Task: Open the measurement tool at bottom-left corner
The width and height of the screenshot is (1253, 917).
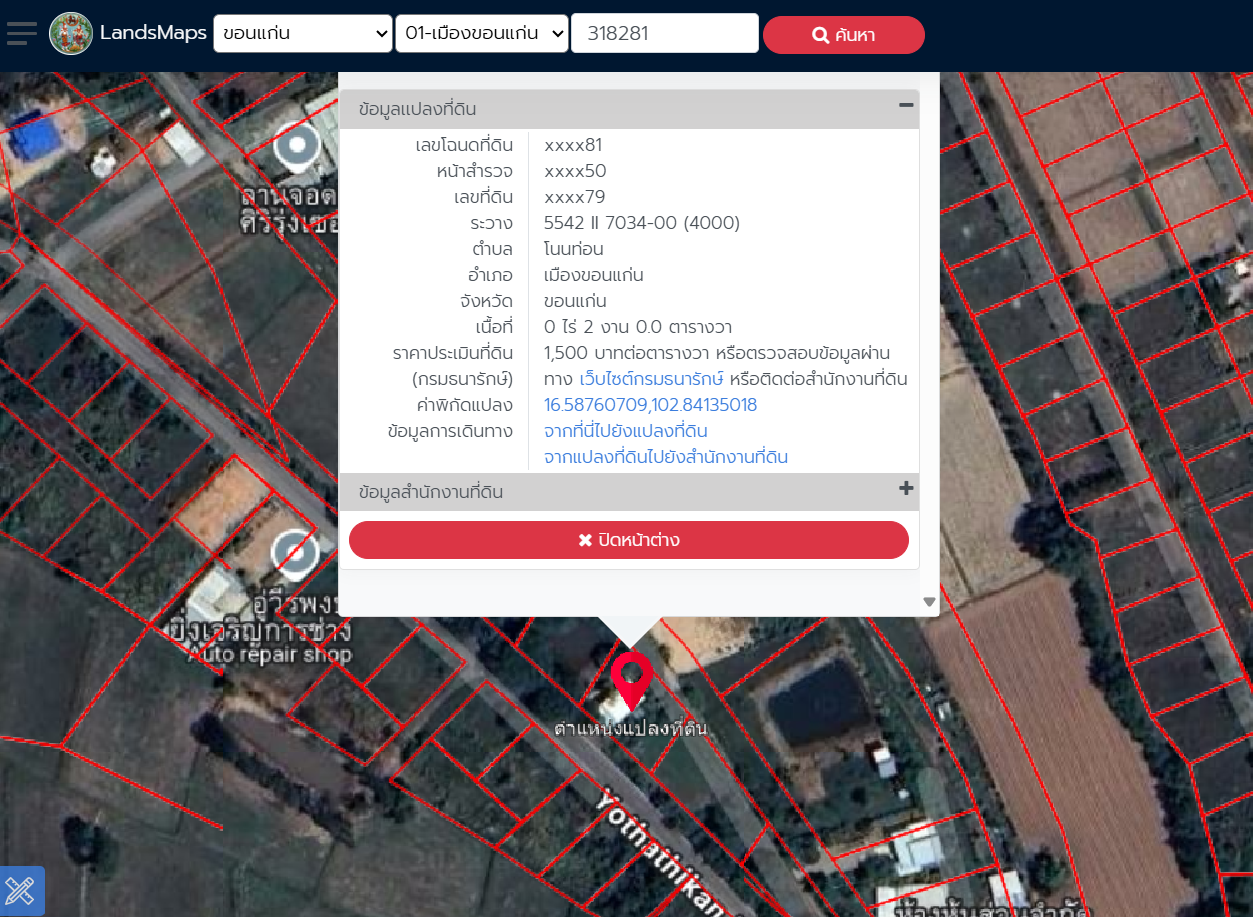Action: [x=21, y=890]
